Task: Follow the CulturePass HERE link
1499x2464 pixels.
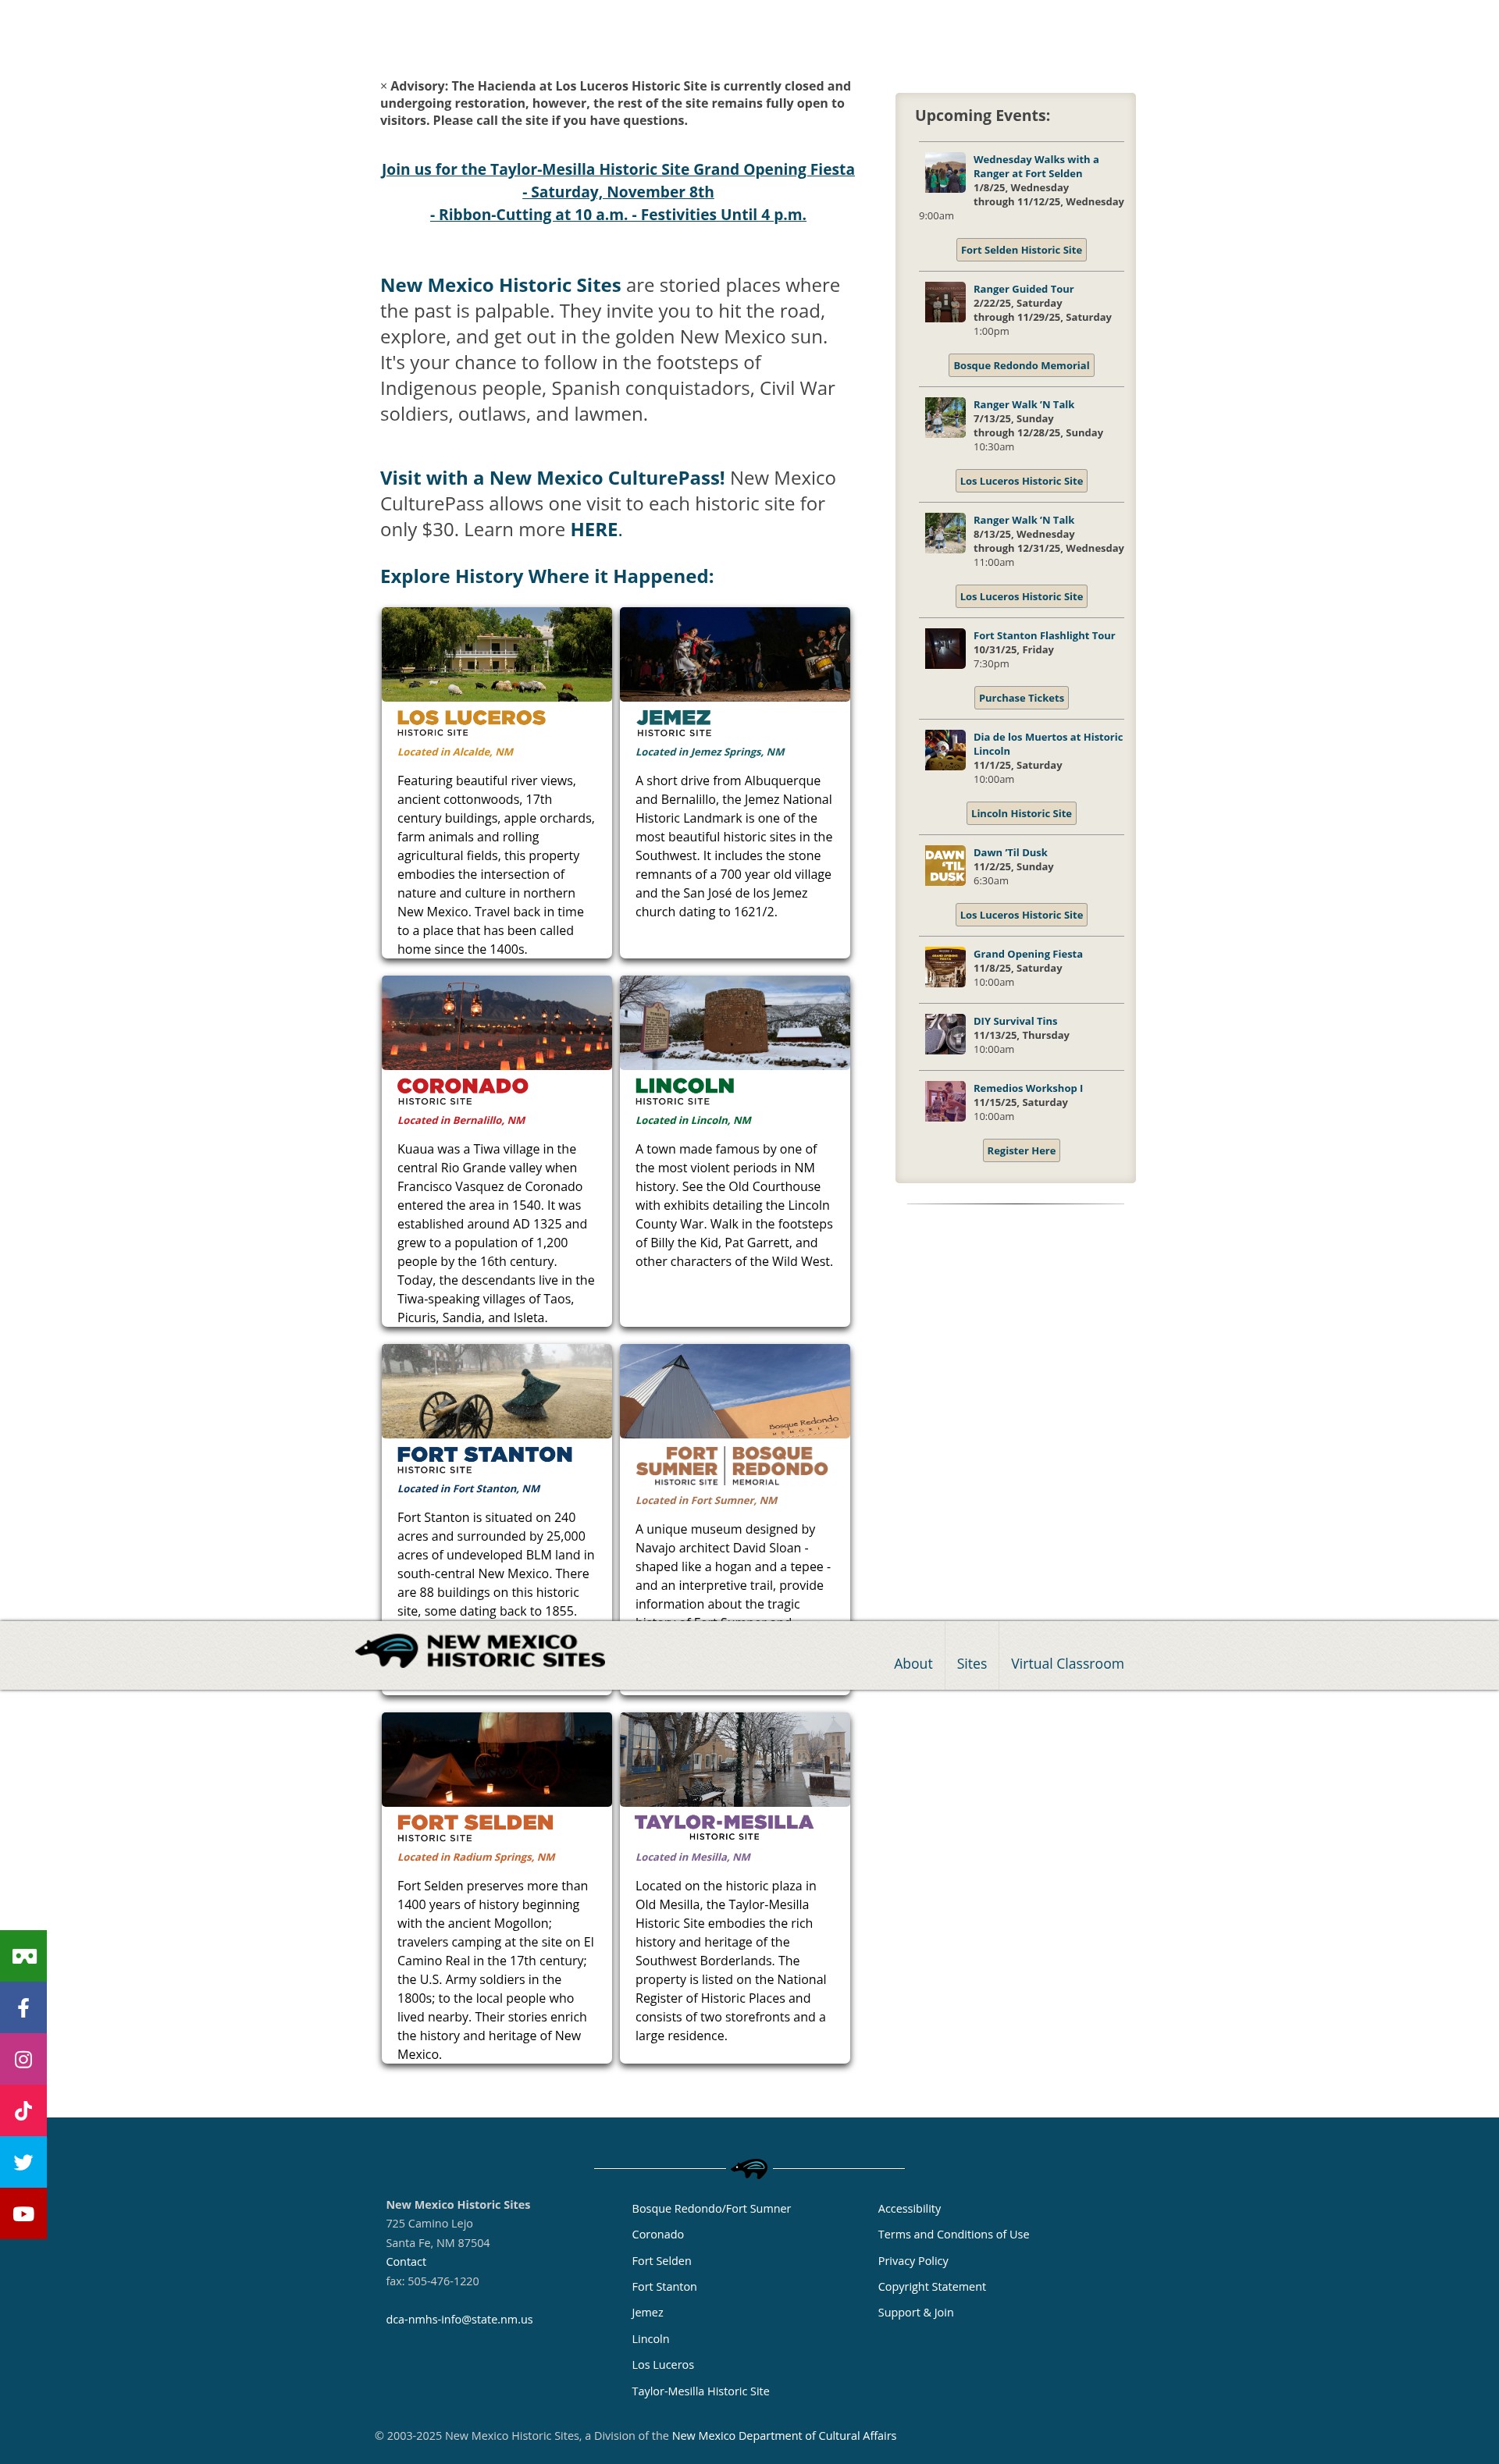Action: tap(593, 530)
